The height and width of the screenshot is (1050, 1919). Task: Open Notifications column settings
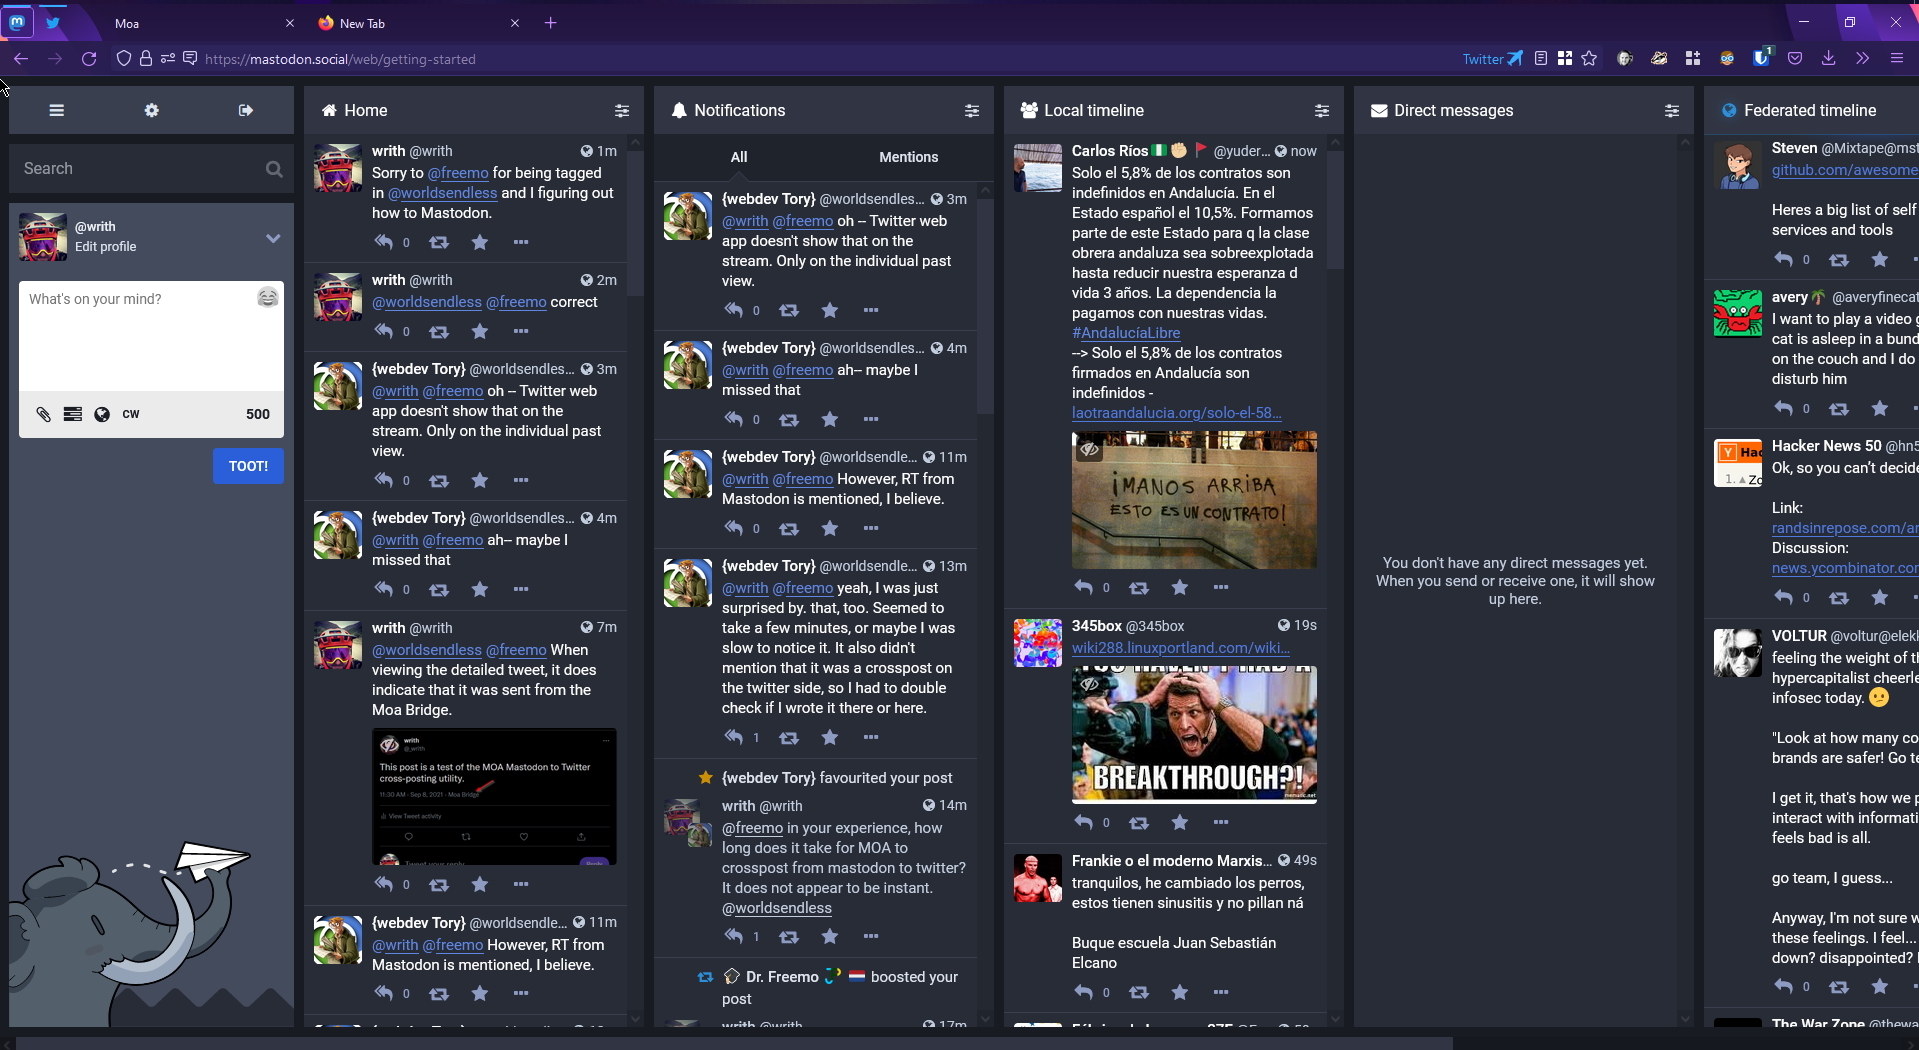pos(972,111)
